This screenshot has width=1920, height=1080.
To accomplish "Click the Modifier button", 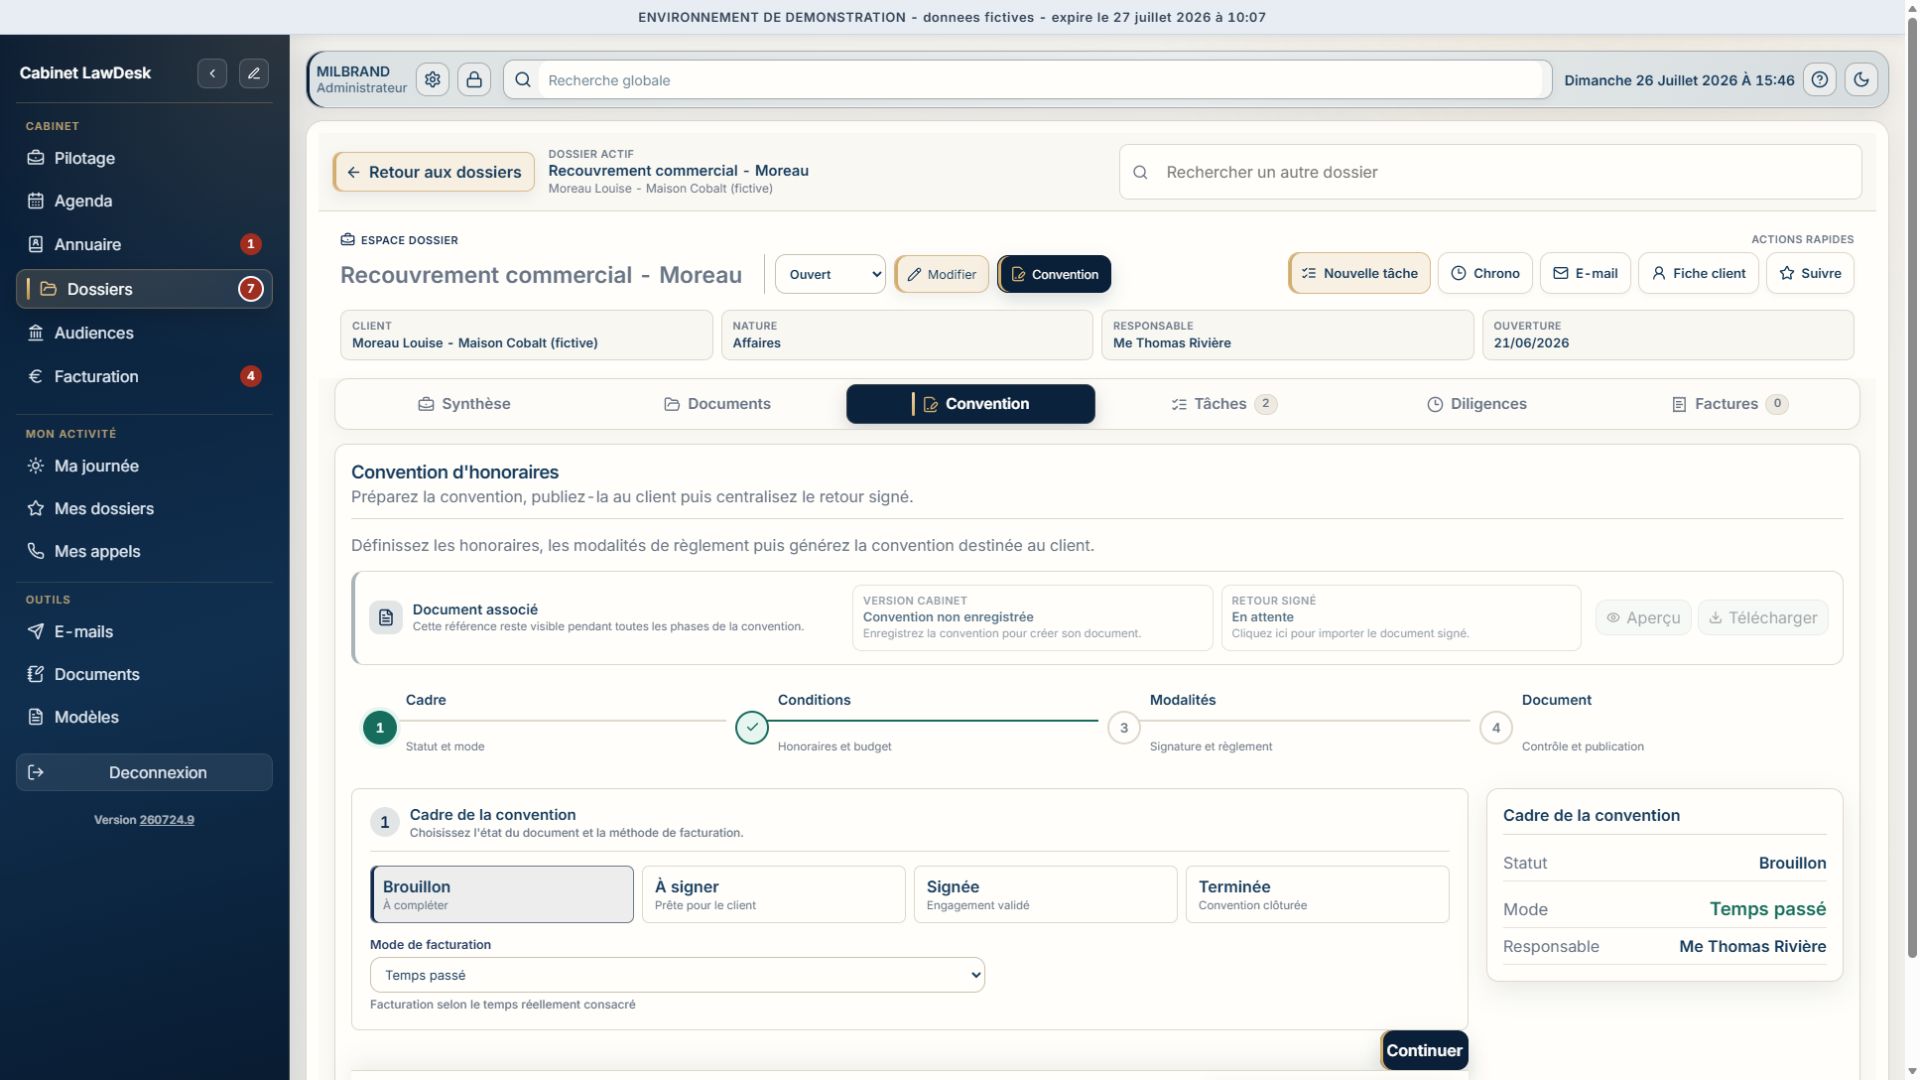I will click(941, 274).
